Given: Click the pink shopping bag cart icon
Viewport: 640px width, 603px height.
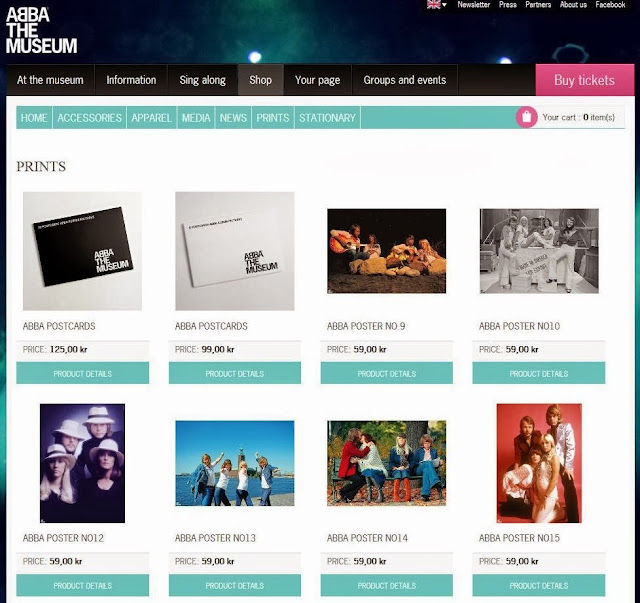Looking at the screenshot, I should [x=527, y=117].
